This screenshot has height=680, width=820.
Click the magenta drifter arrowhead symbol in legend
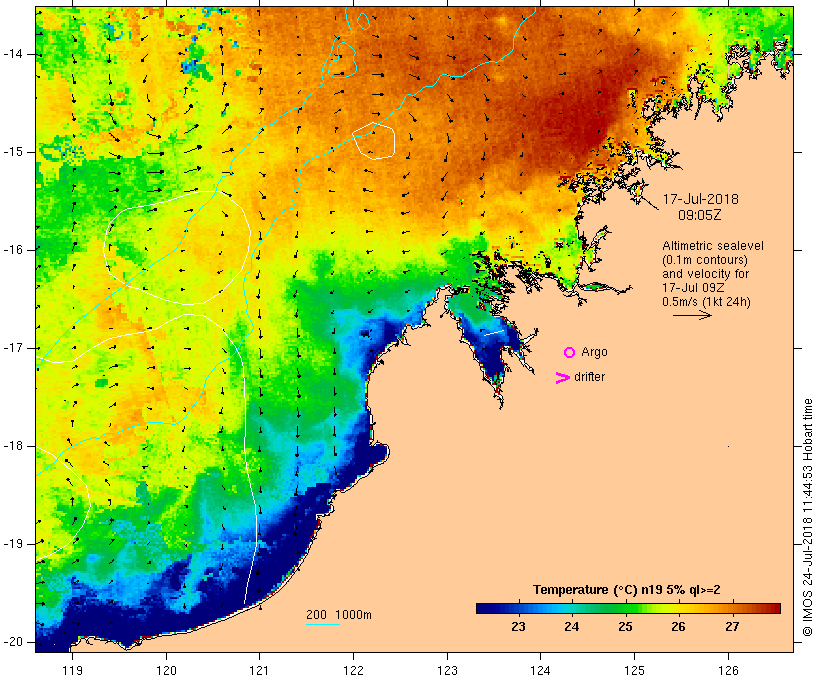(563, 378)
